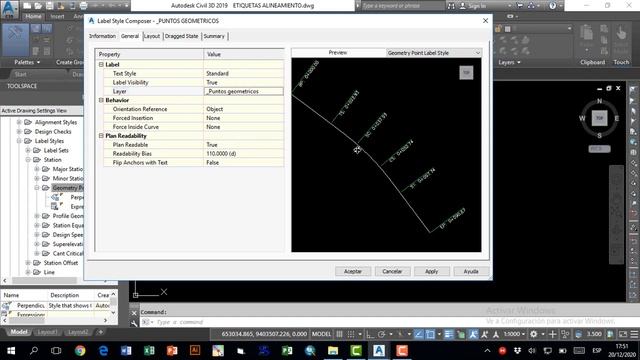Click the S compass direction on ViewCube

coord(599,136)
